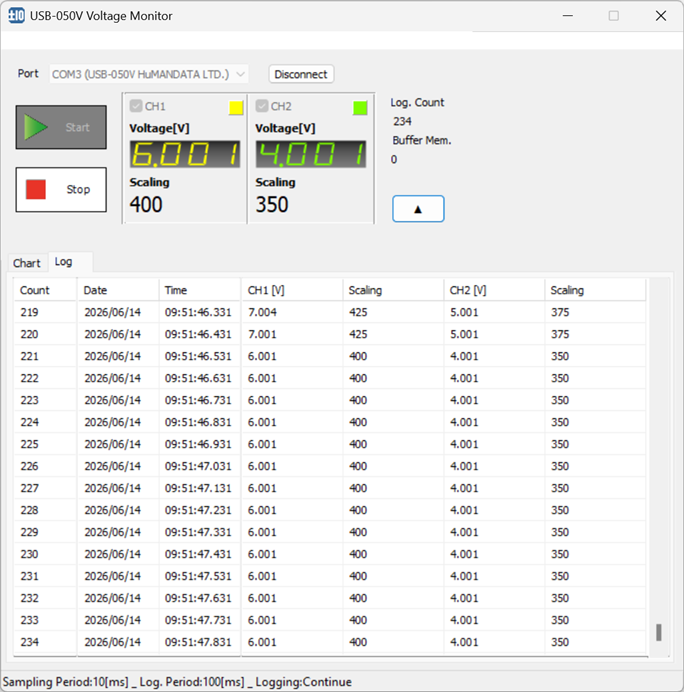Select log row with count 227
684x692 pixels.
tap(330, 488)
